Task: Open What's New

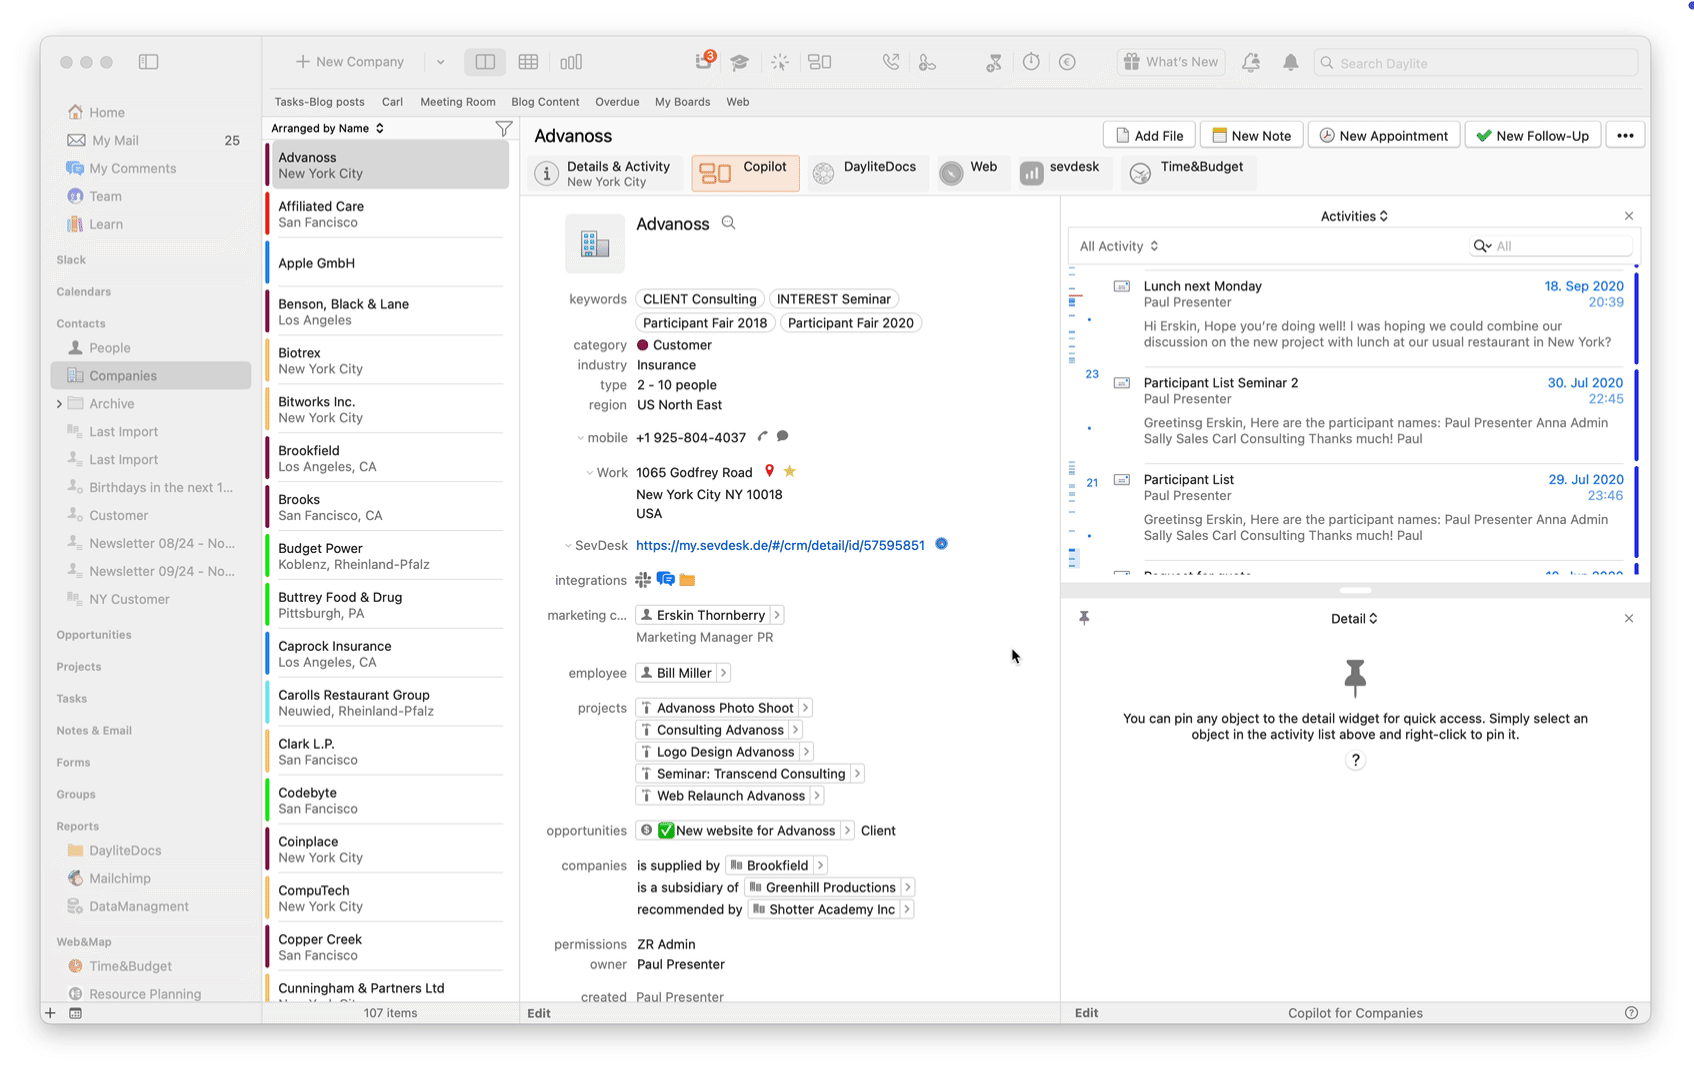Action: pyautogui.click(x=1171, y=62)
